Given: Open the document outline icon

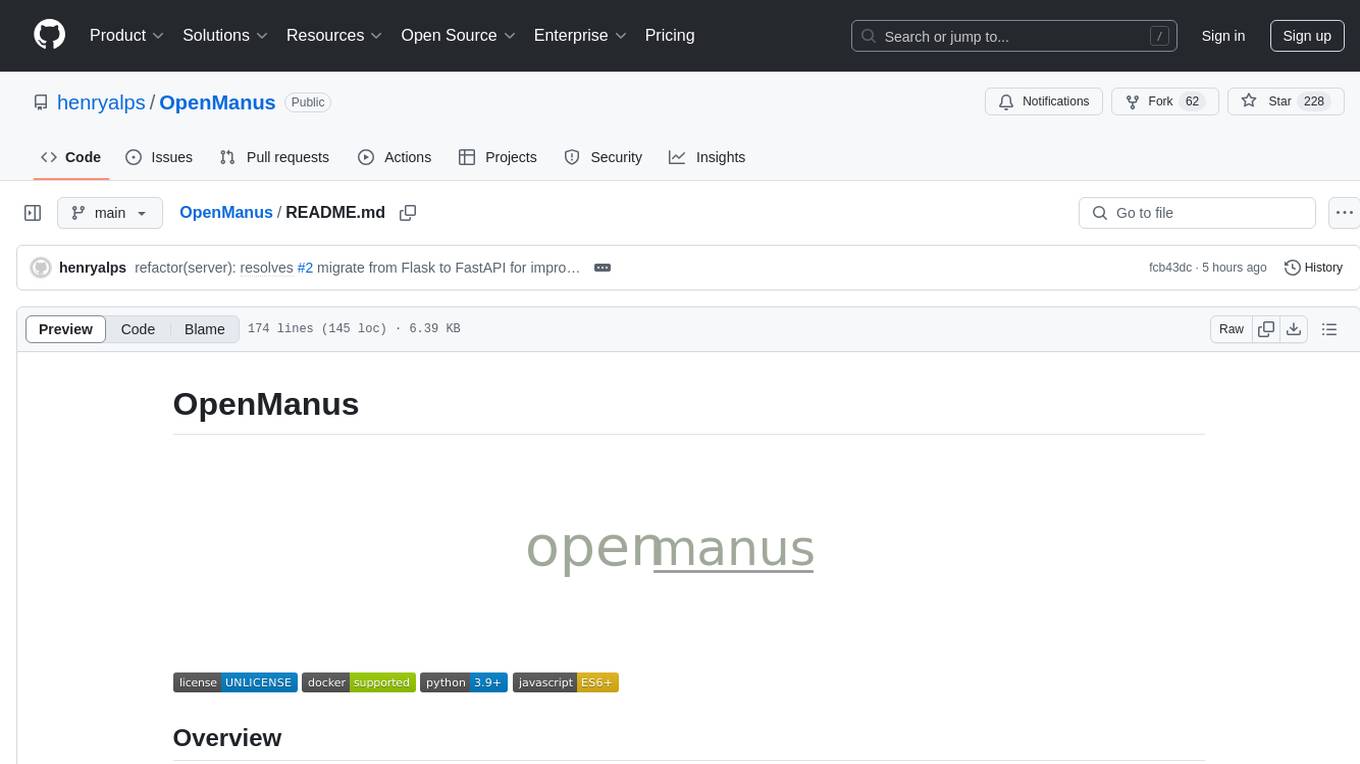Looking at the screenshot, I should 1329,329.
